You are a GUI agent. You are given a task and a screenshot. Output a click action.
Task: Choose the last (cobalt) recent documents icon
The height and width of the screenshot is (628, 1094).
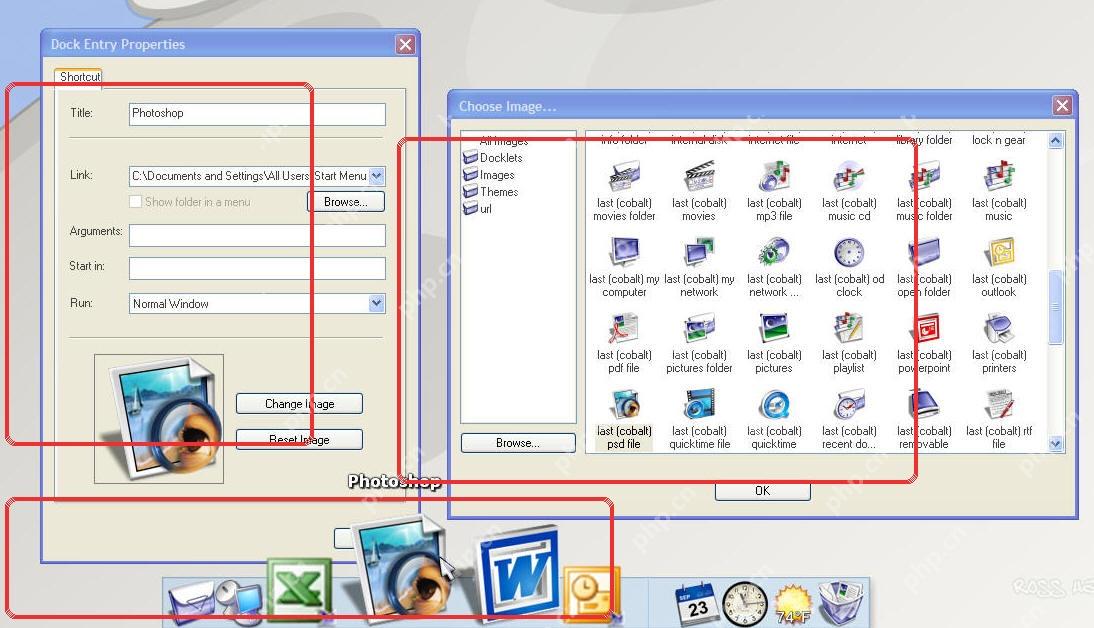(x=849, y=405)
